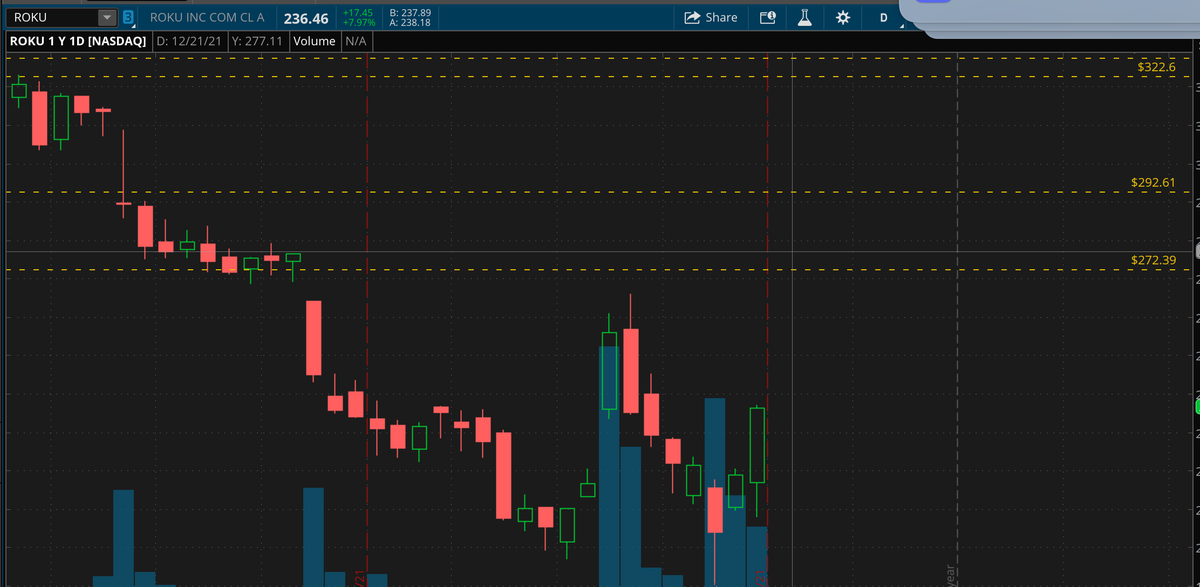Click the blue symbol link icon
The height and width of the screenshot is (587, 1200).
coord(128,18)
